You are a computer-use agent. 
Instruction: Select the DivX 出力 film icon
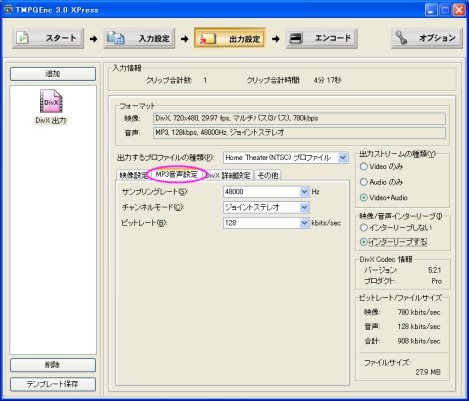point(51,101)
